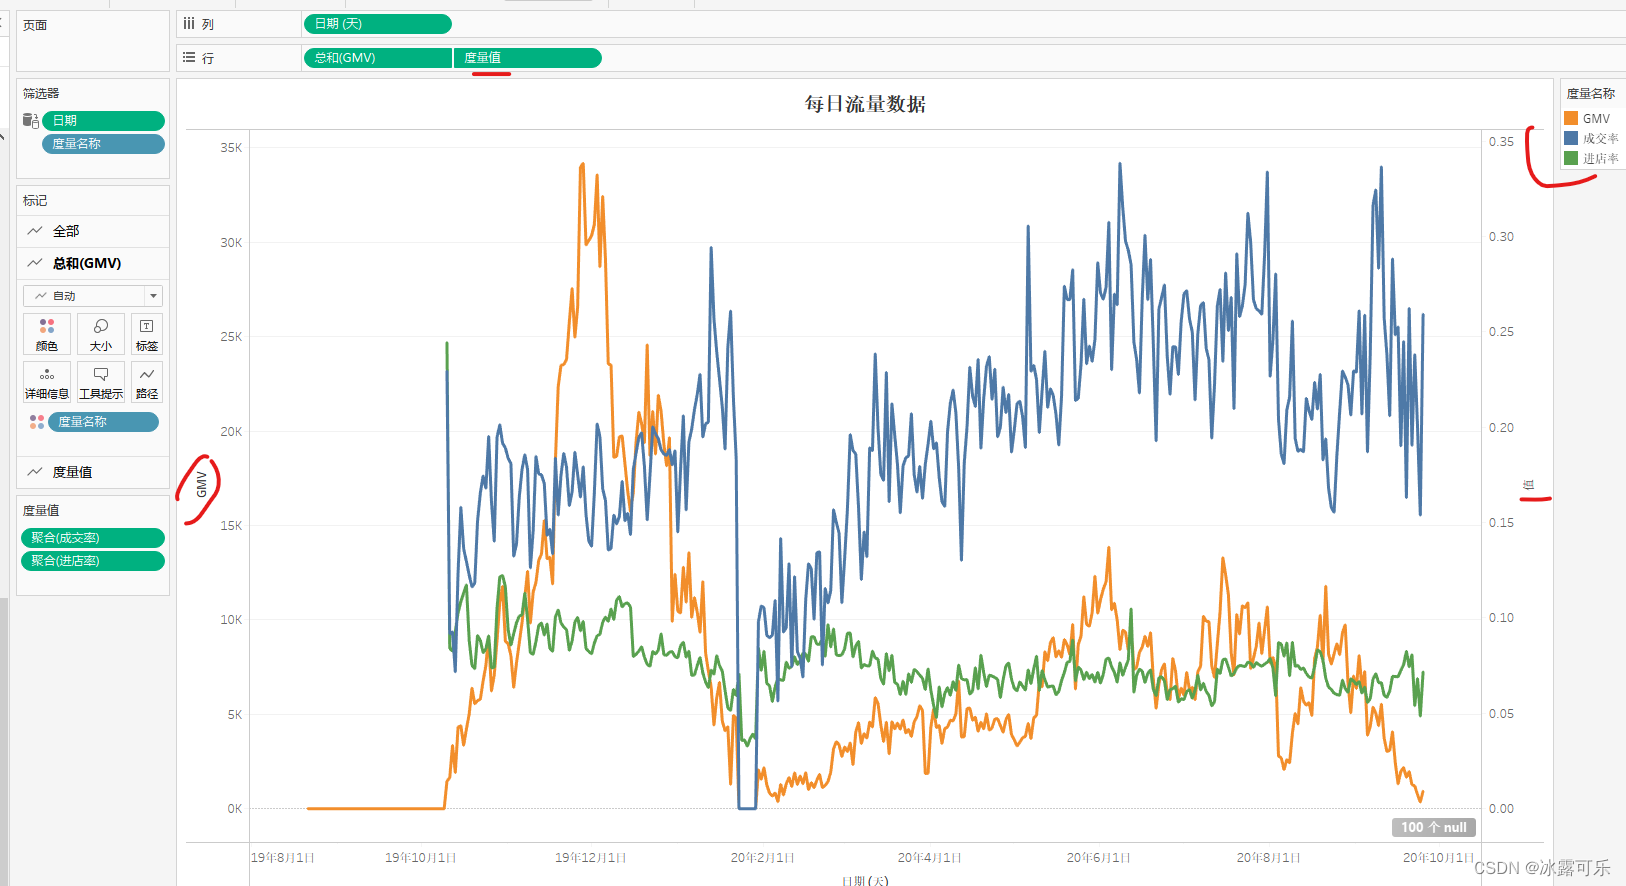Open the 路径 (Path) mark card
Viewport: 1626px width, 886px height.
pyautogui.click(x=147, y=382)
